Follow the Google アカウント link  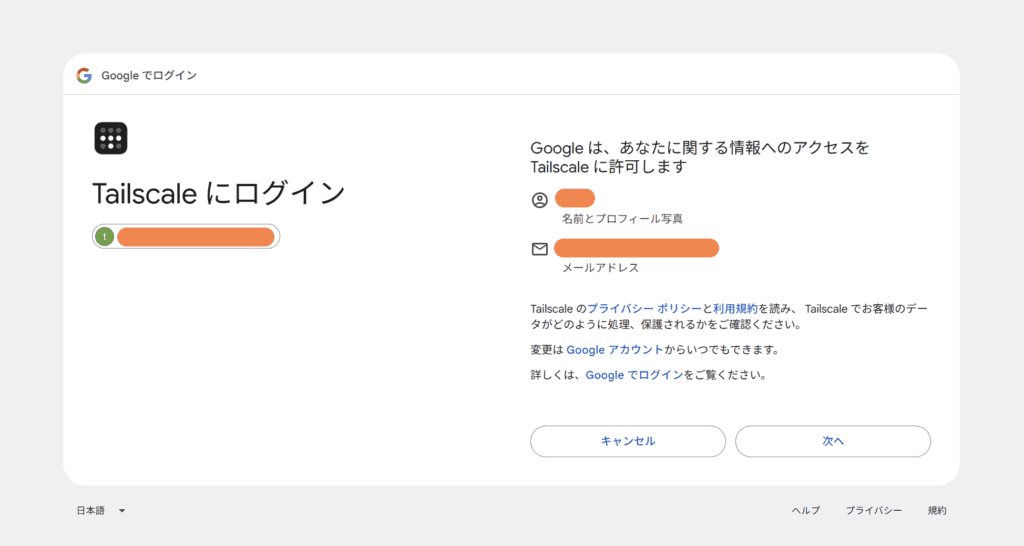coord(614,350)
